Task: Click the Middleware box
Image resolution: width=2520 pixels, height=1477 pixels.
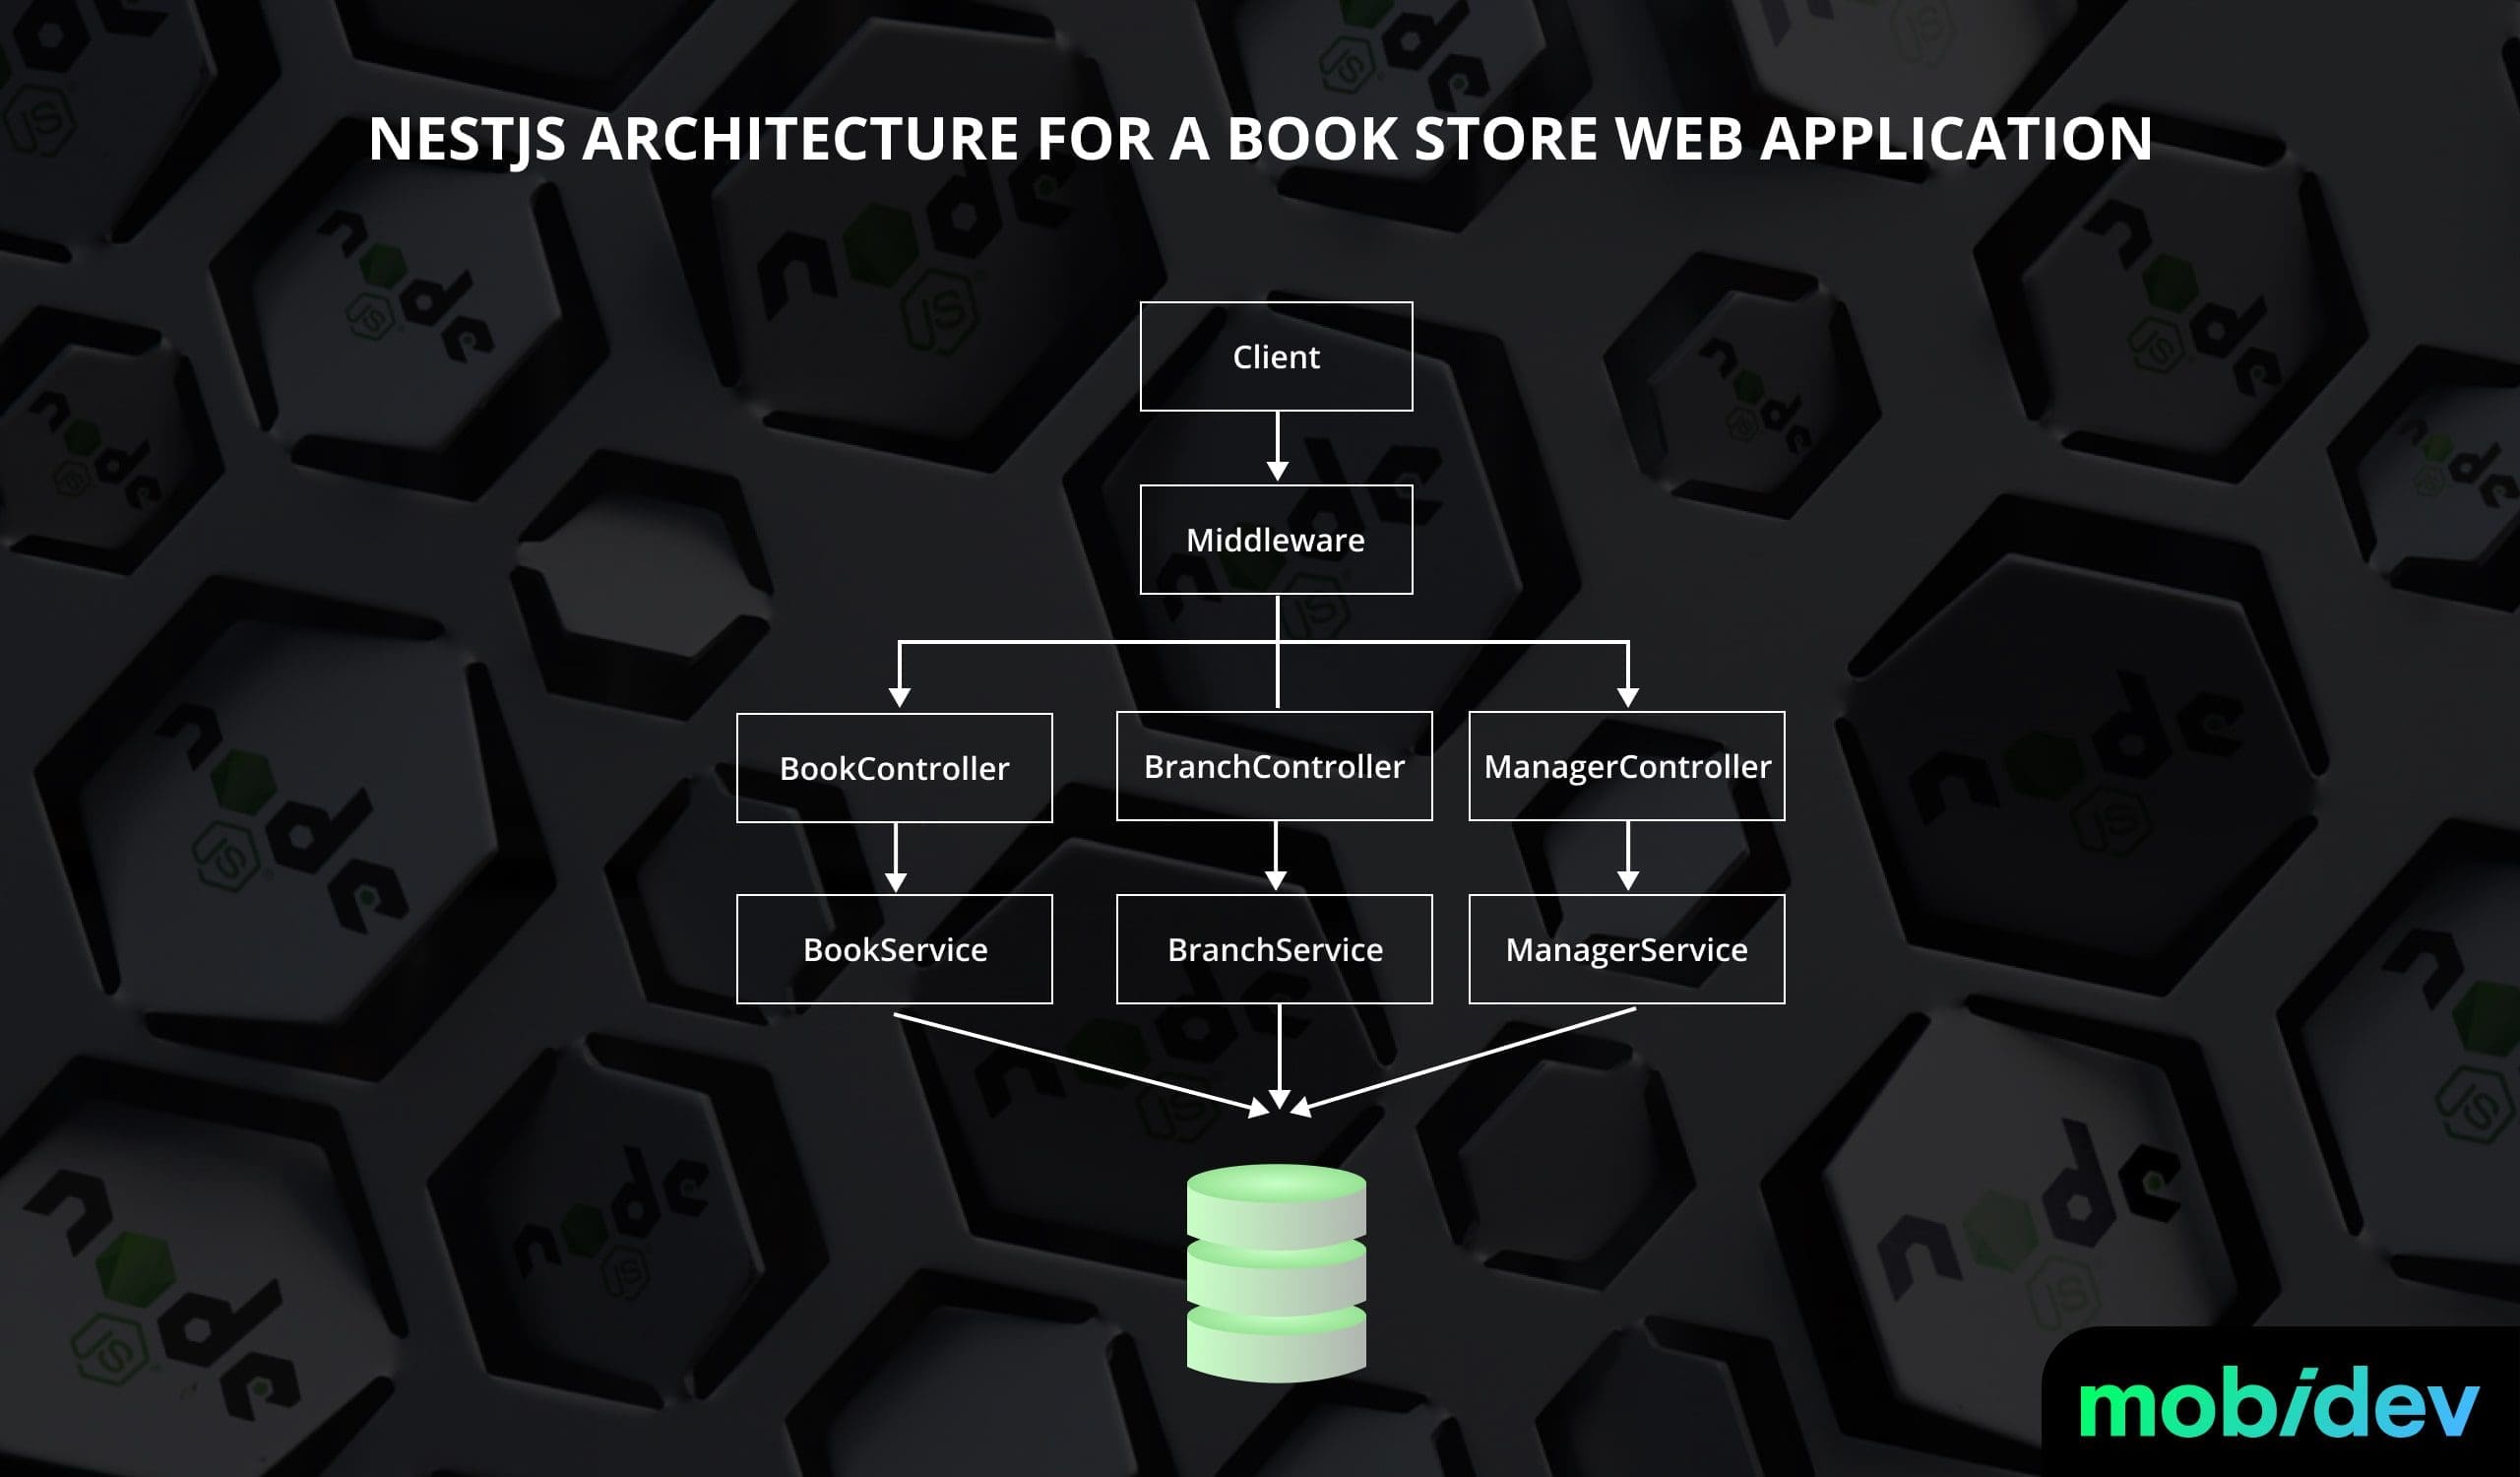Action: point(1276,540)
